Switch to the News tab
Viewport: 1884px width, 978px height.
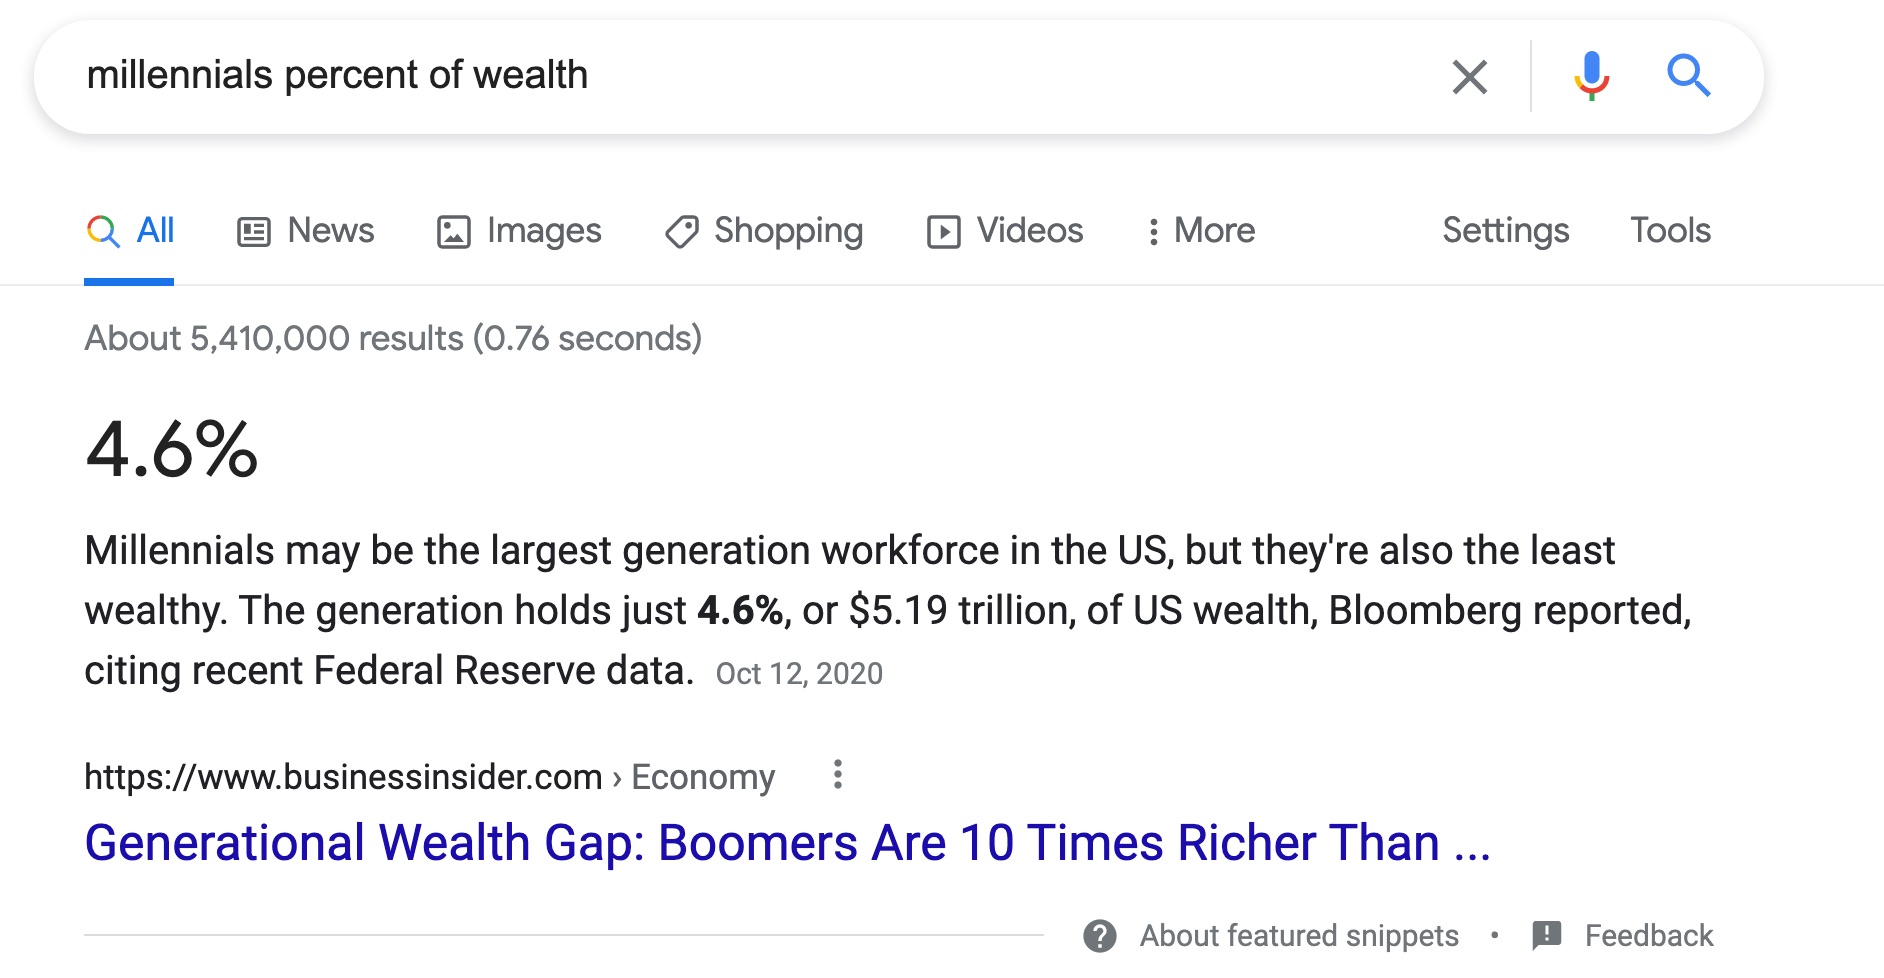[x=305, y=231]
